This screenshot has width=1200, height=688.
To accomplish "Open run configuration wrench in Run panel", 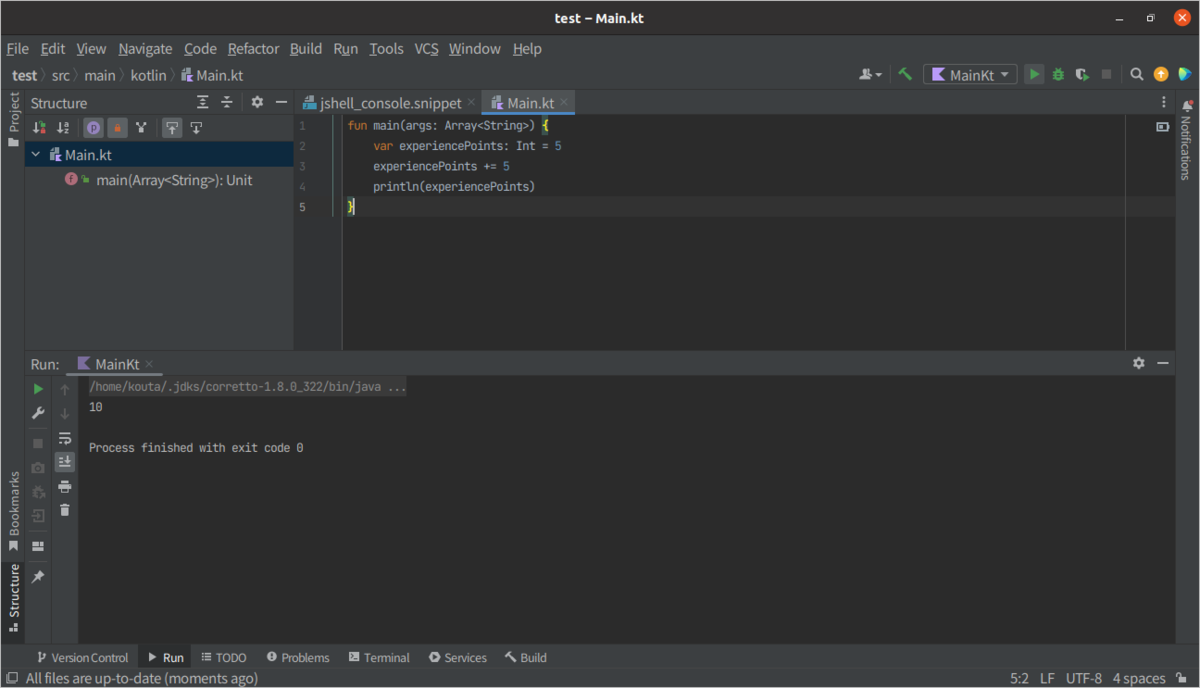I will [38, 413].
